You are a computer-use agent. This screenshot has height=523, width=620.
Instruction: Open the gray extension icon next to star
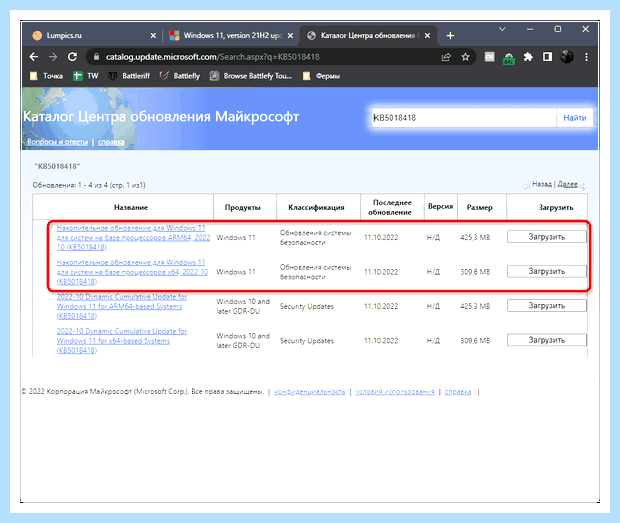tap(490, 57)
